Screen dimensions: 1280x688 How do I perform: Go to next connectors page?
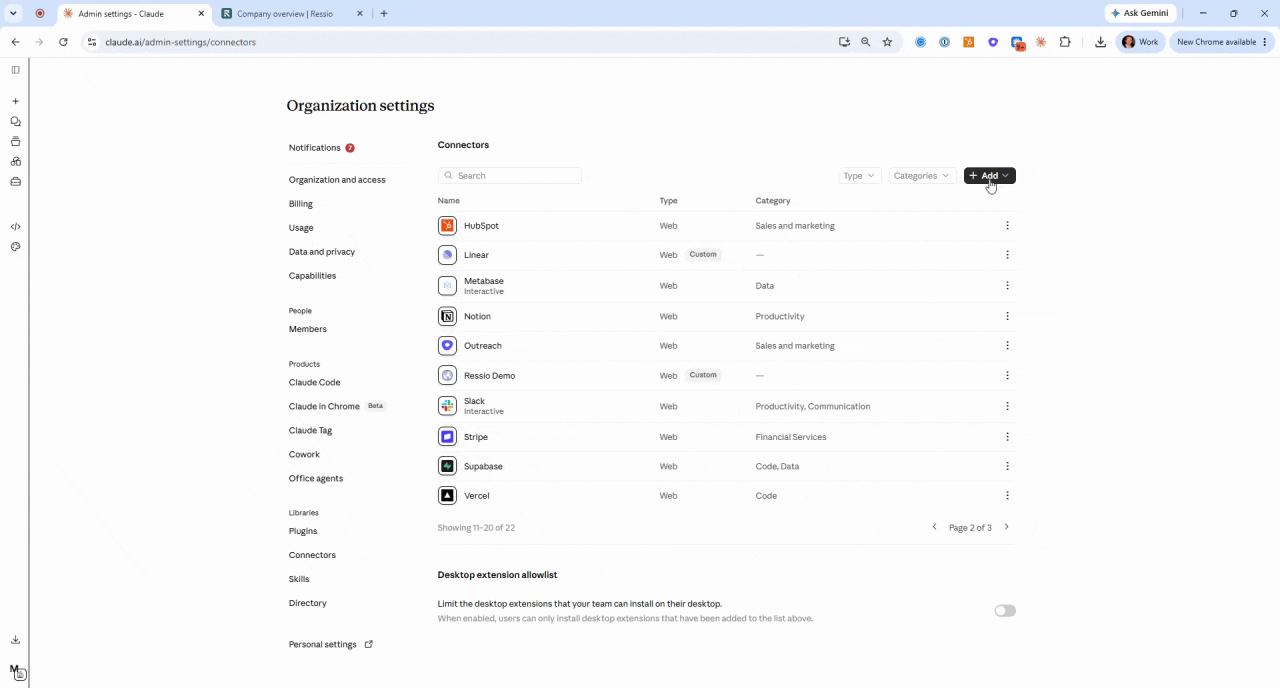pyautogui.click(x=1006, y=527)
